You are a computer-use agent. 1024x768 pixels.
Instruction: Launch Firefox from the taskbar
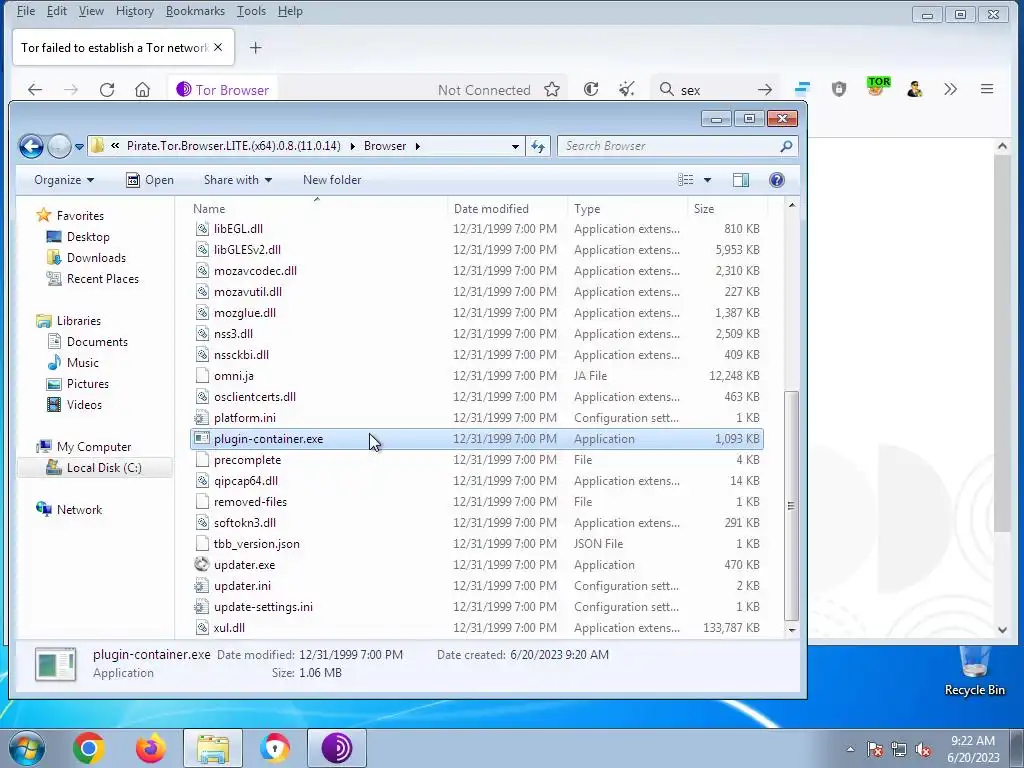150,748
